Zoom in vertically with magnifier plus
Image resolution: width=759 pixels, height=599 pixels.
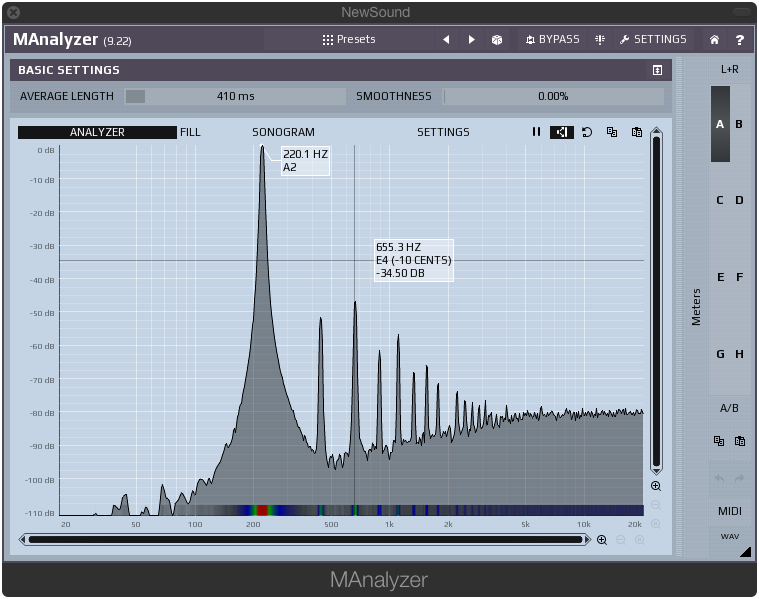tap(656, 486)
